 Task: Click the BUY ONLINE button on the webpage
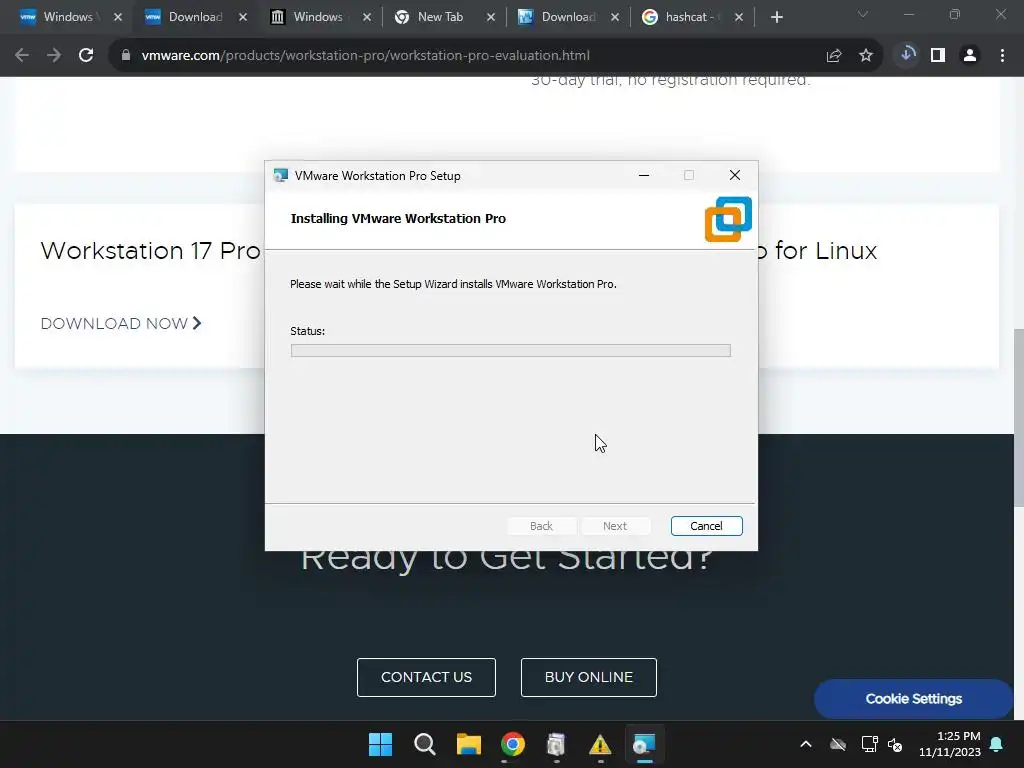(x=588, y=677)
